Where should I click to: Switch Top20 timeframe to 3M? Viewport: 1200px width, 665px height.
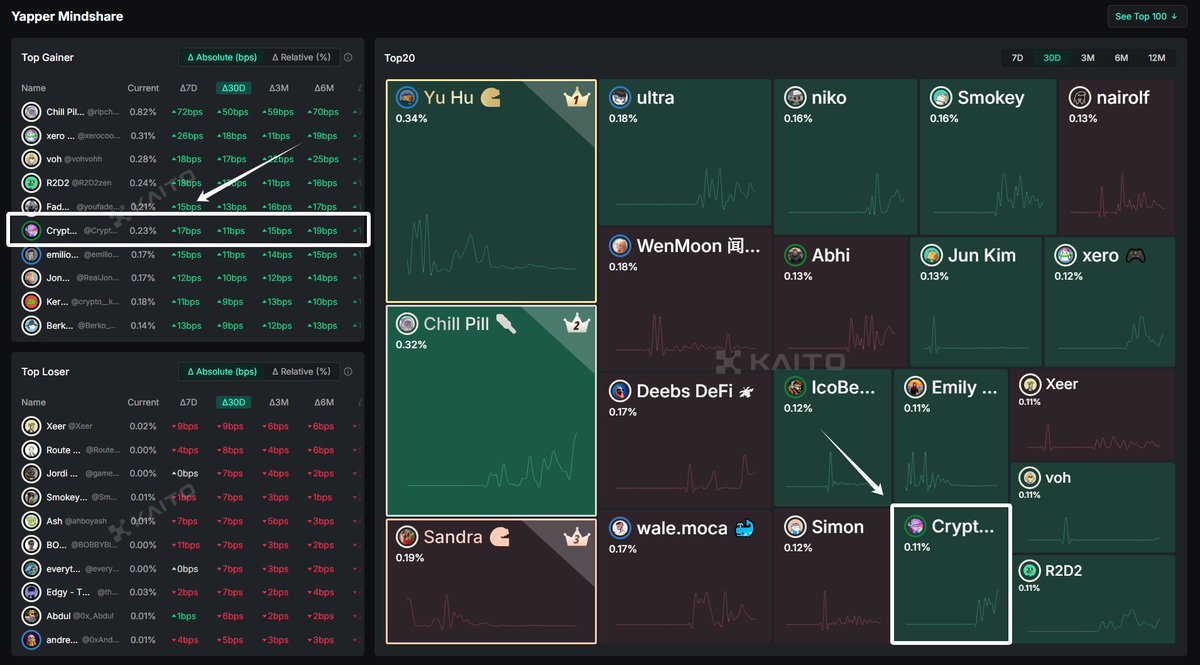(x=1087, y=58)
